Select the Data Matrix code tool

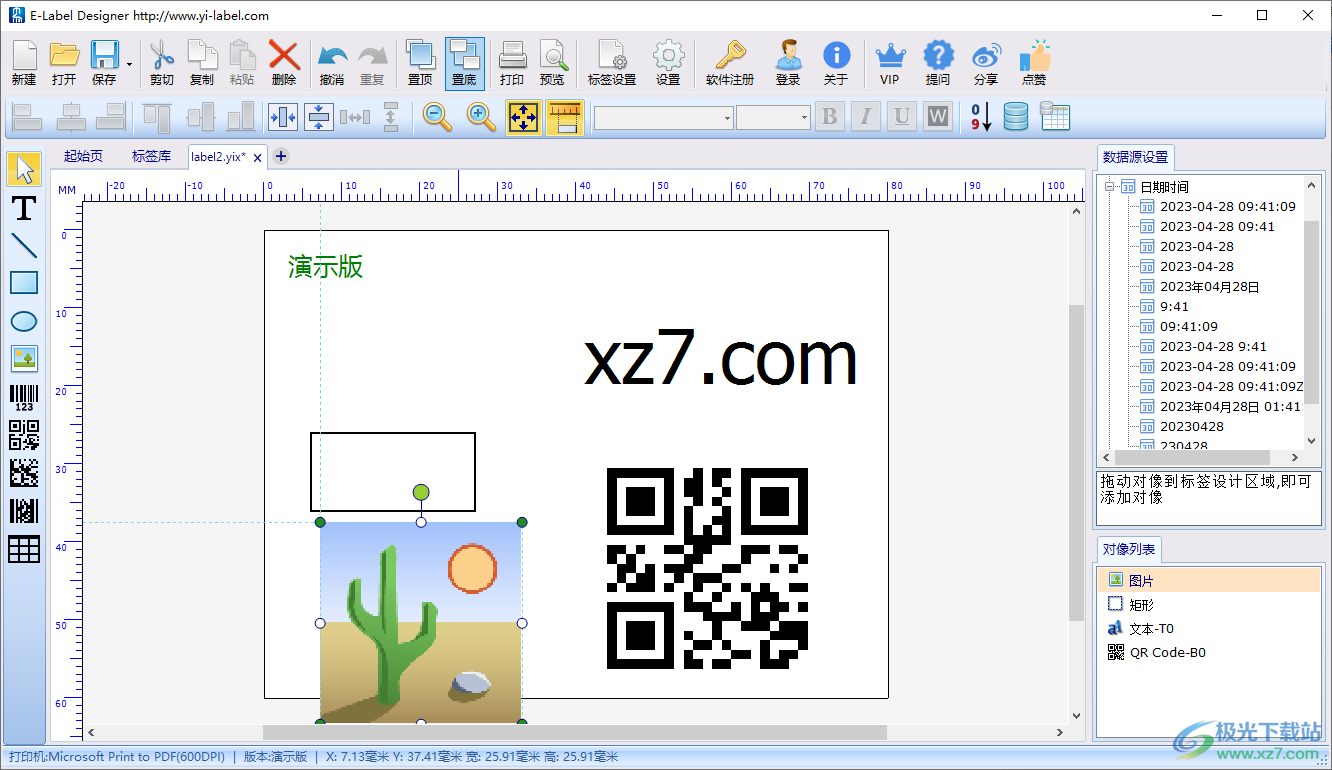24,473
